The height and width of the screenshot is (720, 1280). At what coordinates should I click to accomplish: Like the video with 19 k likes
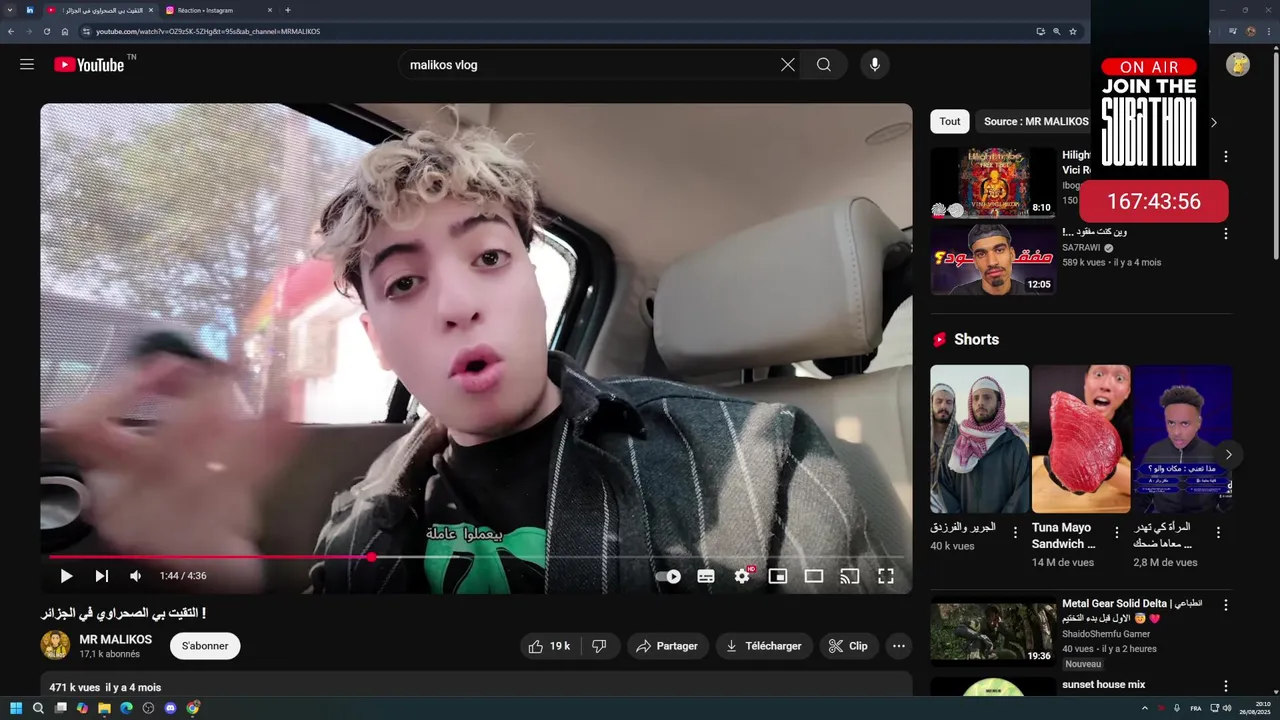[x=549, y=646]
